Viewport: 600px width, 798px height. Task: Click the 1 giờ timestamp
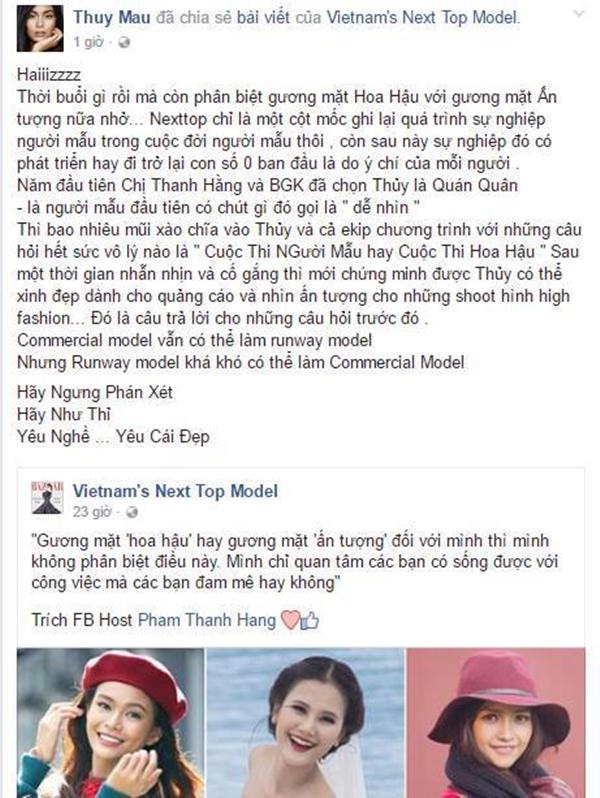(88, 42)
